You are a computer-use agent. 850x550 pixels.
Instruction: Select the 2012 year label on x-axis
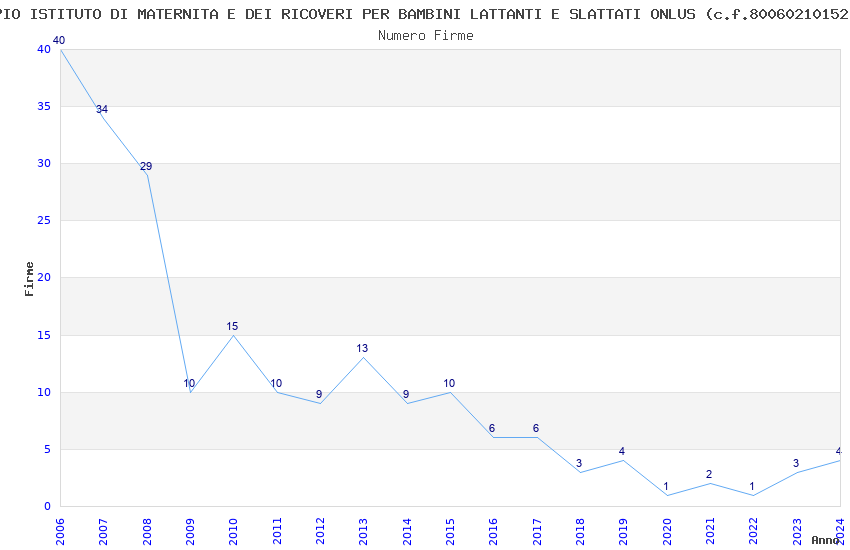coord(320,531)
